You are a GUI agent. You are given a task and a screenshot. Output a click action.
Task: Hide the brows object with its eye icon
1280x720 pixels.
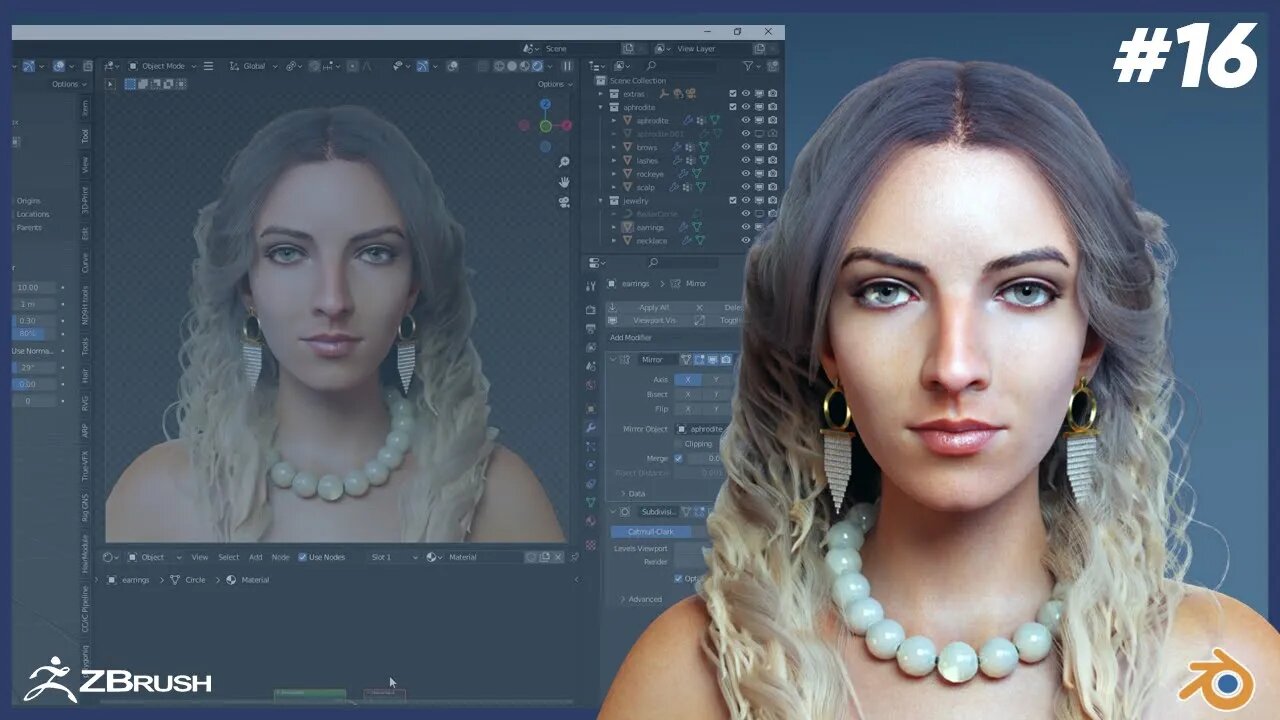point(745,147)
